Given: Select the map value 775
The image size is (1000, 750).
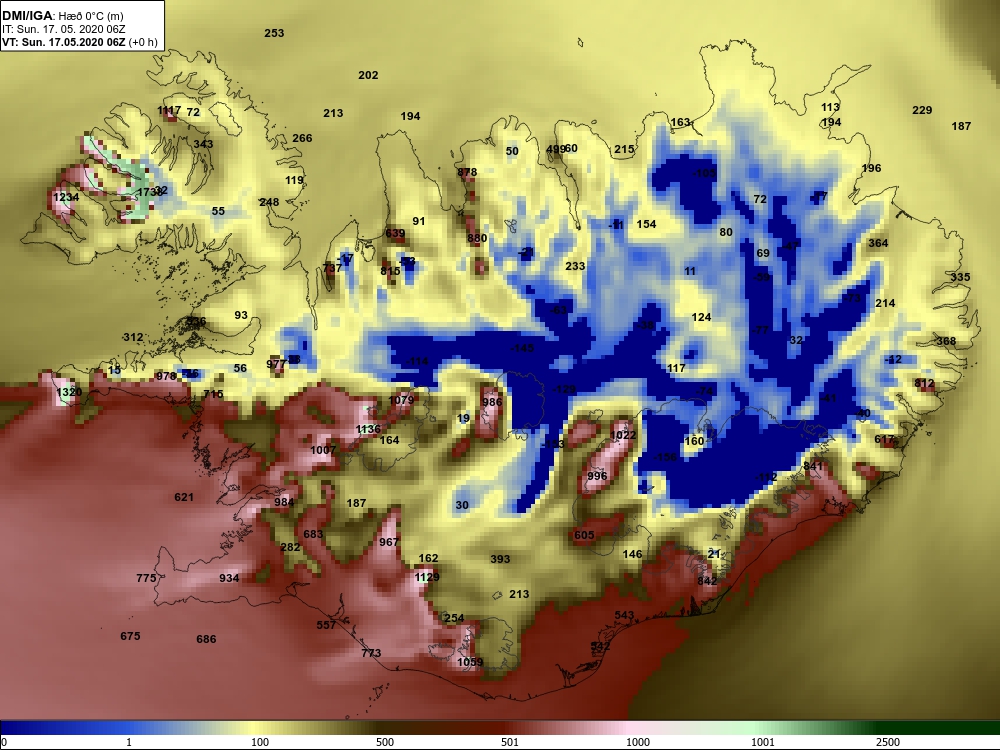Looking at the screenshot, I should click(146, 578).
